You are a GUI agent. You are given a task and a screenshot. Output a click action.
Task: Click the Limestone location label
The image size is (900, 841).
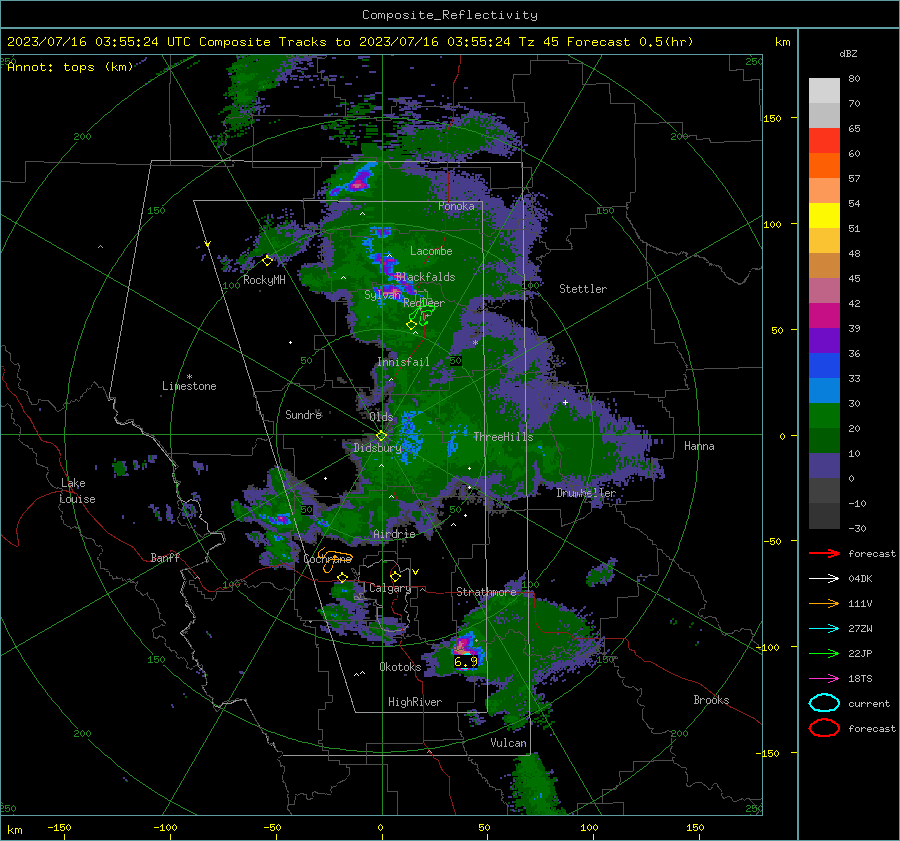tap(189, 386)
